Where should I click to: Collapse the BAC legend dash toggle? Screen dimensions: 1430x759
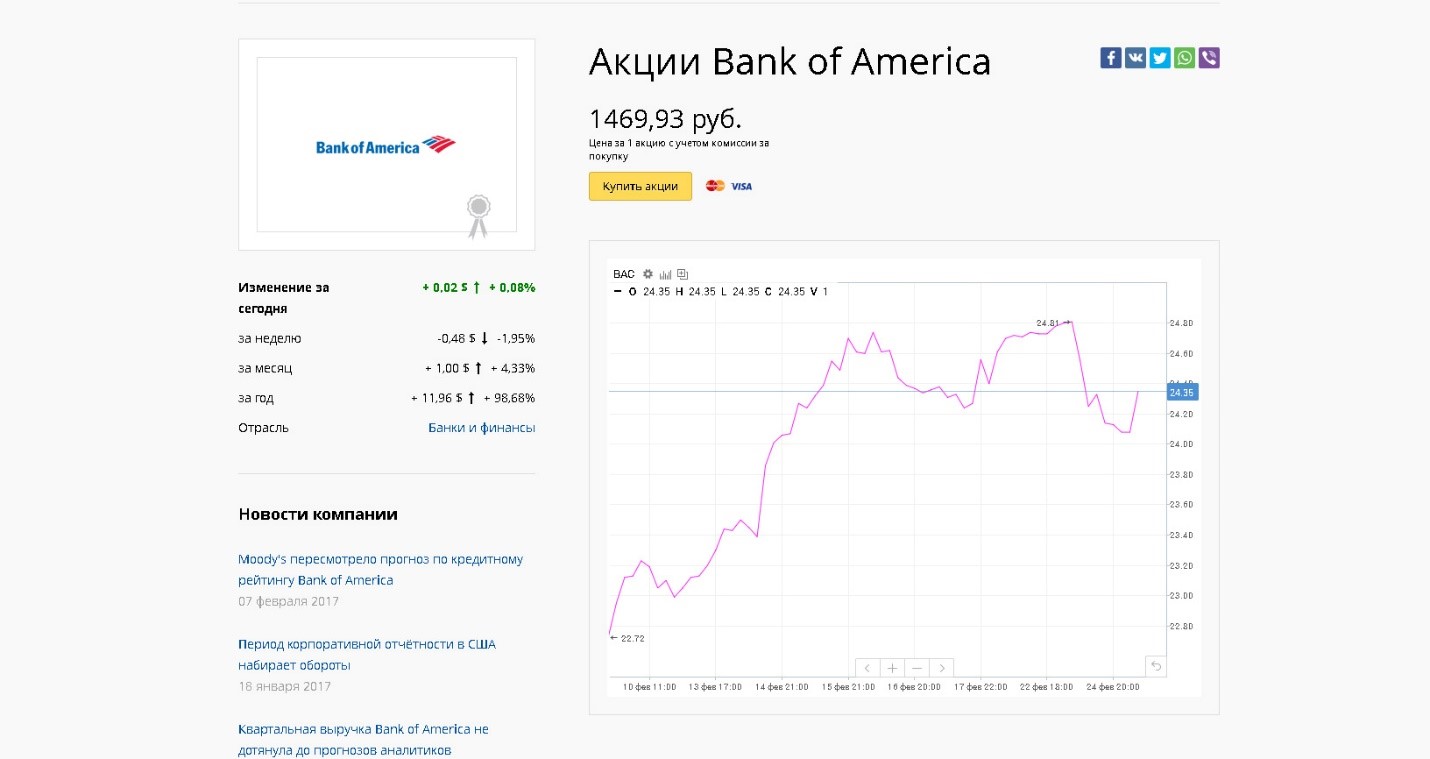pos(617,292)
